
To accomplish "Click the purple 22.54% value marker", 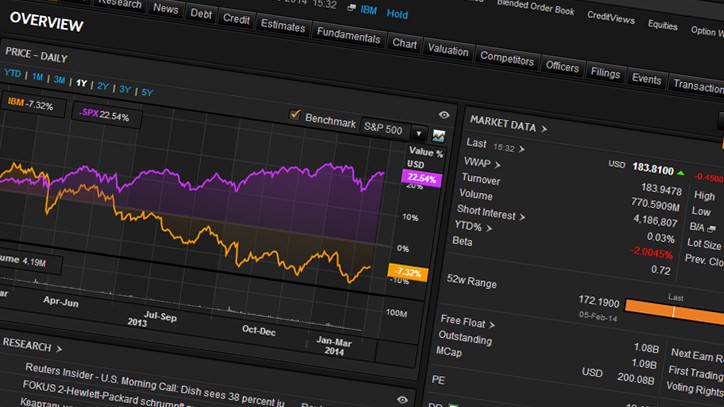I will (421, 179).
